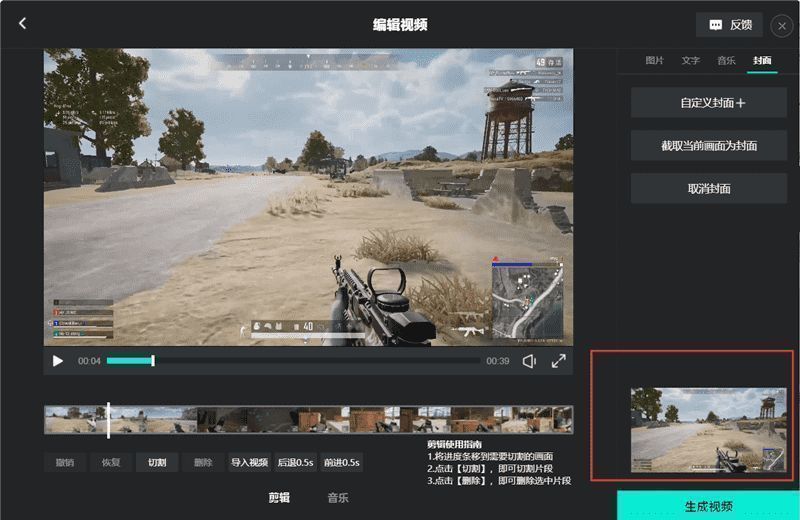The width and height of the screenshot is (800, 520).
Task: Open the 反馈 feedback dialog
Action: tap(729, 25)
